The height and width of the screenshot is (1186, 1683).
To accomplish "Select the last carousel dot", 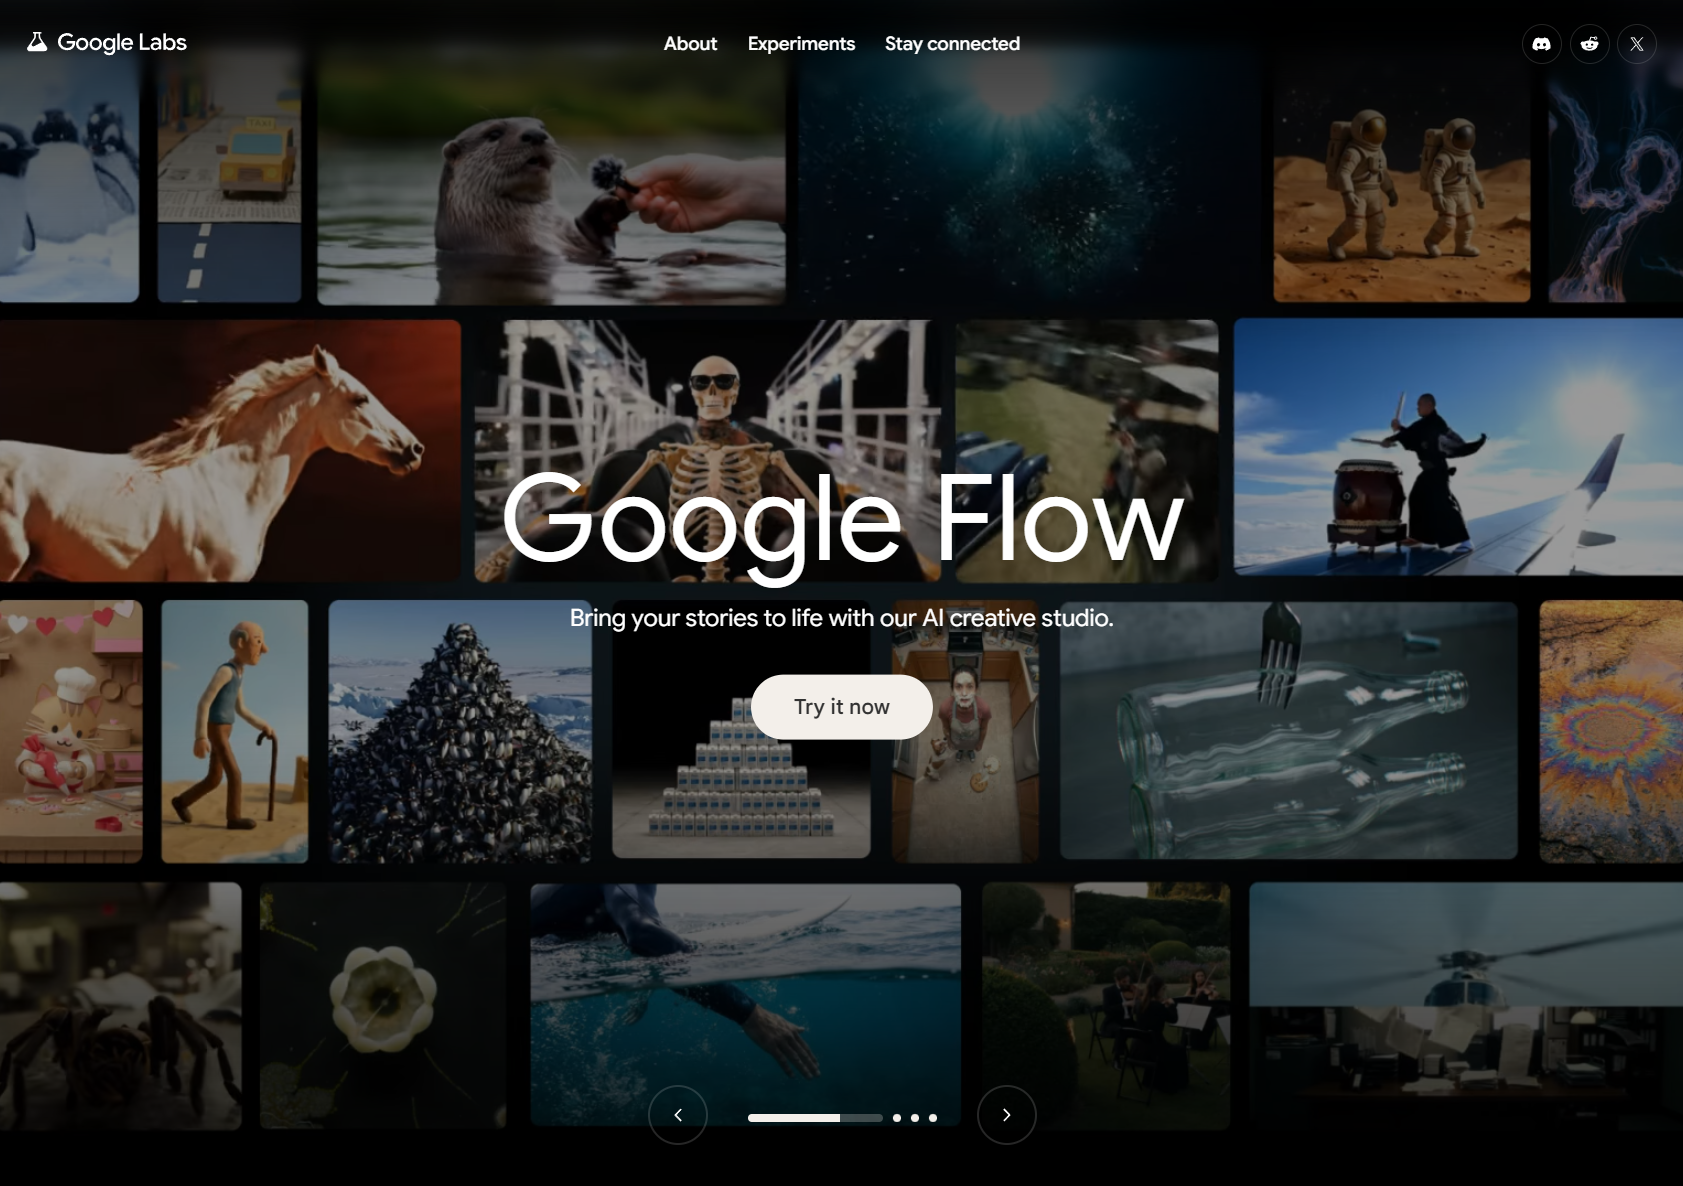I will tap(933, 1118).
